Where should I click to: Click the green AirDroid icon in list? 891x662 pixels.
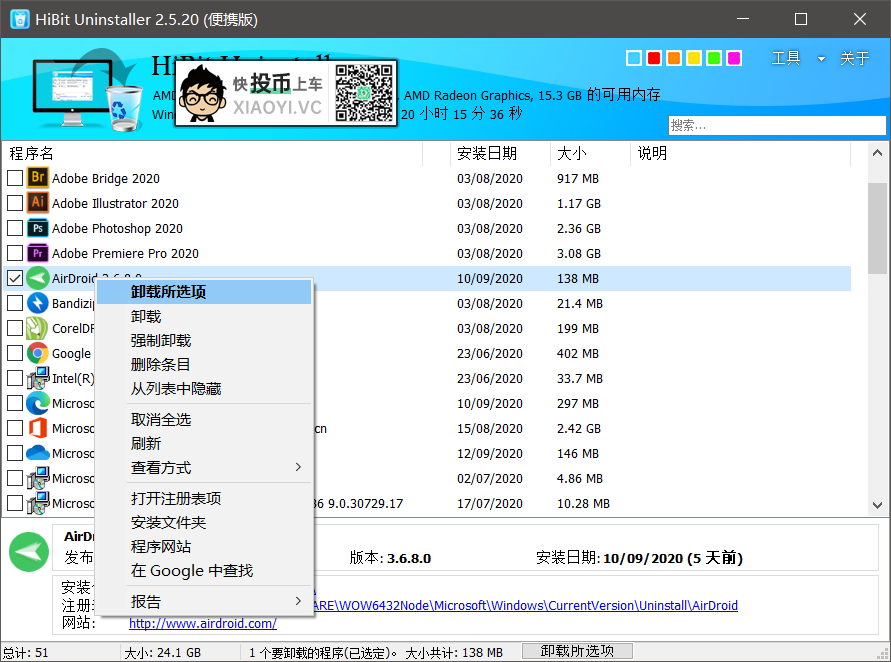pyautogui.click(x=38, y=278)
